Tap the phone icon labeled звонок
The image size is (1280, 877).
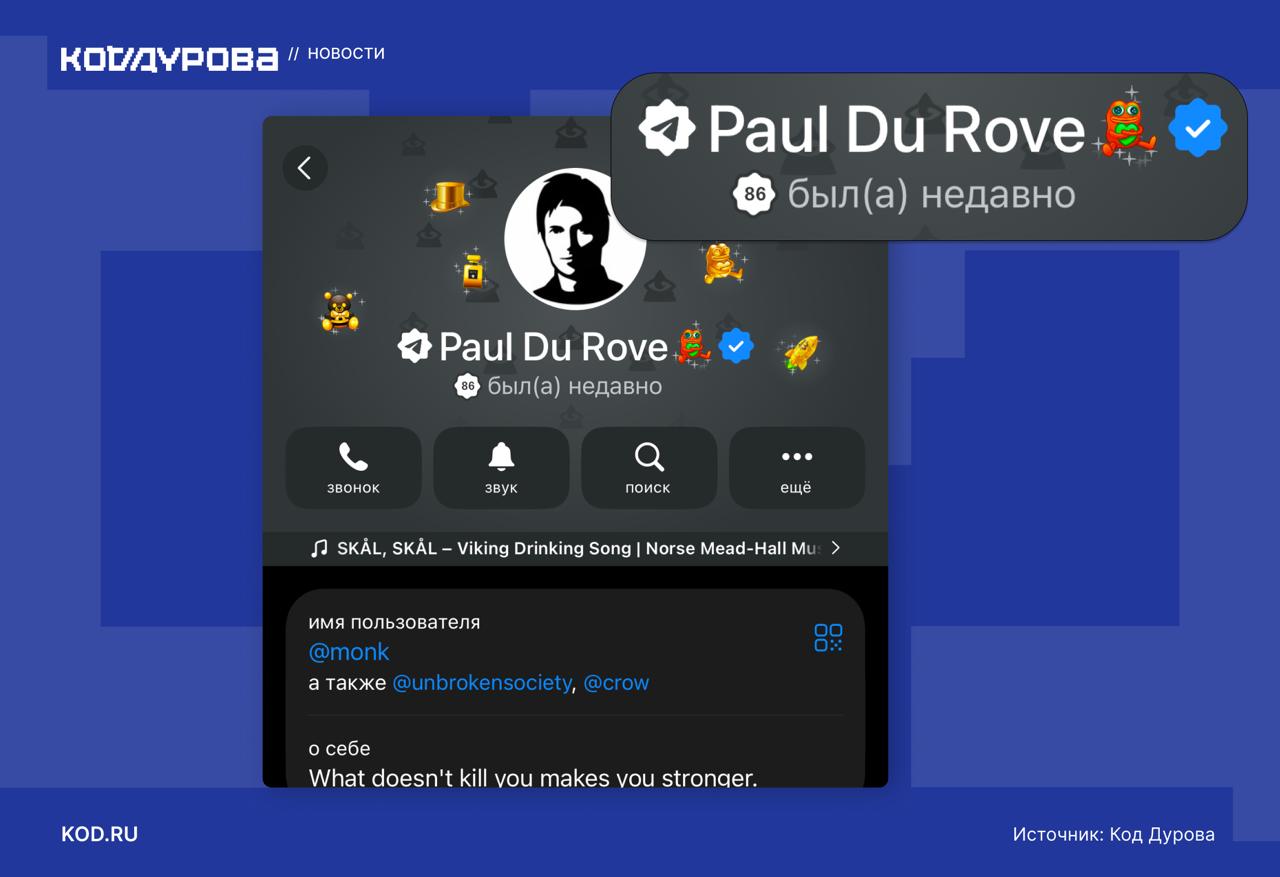pos(353,468)
